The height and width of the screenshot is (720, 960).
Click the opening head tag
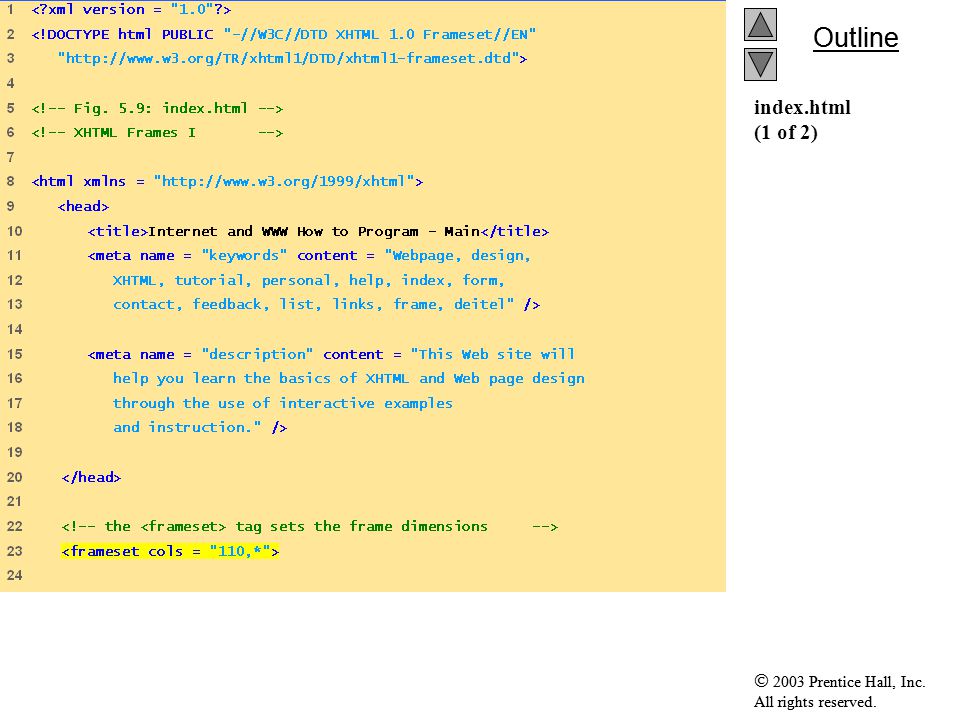(83, 206)
